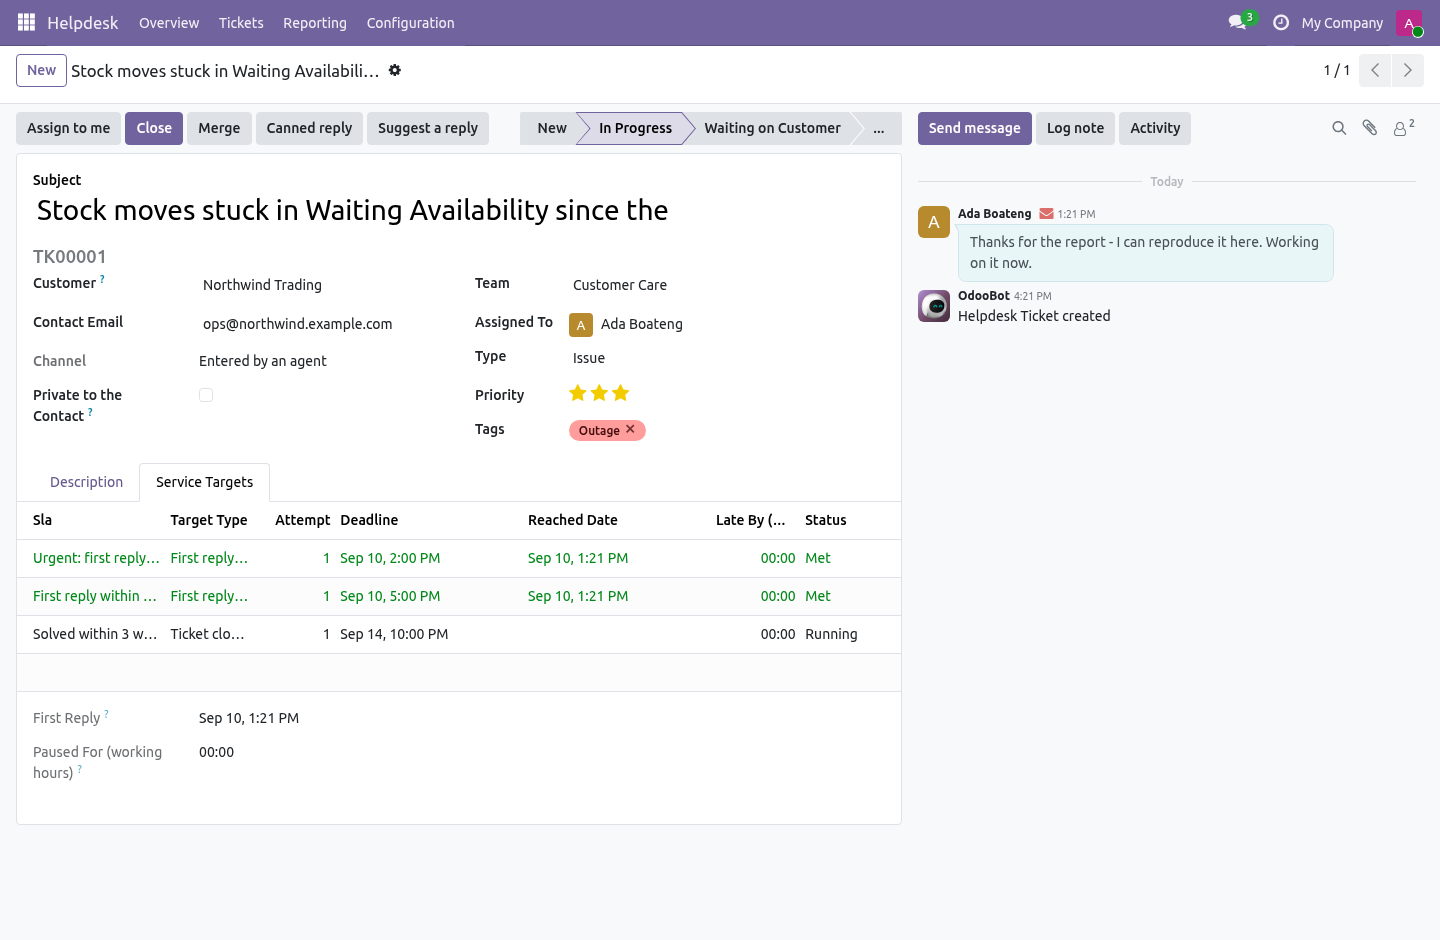Open the gear actions menu
This screenshot has height=940, width=1440.
(395, 70)
